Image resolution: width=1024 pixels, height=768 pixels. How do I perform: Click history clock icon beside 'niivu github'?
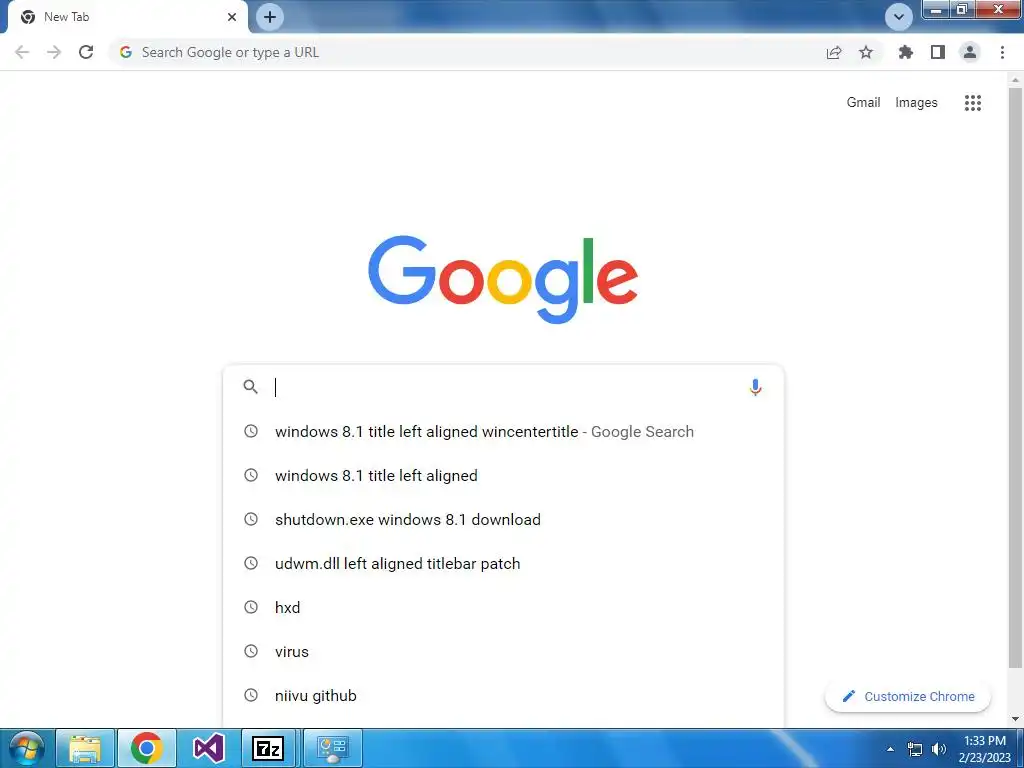[251, 696]
